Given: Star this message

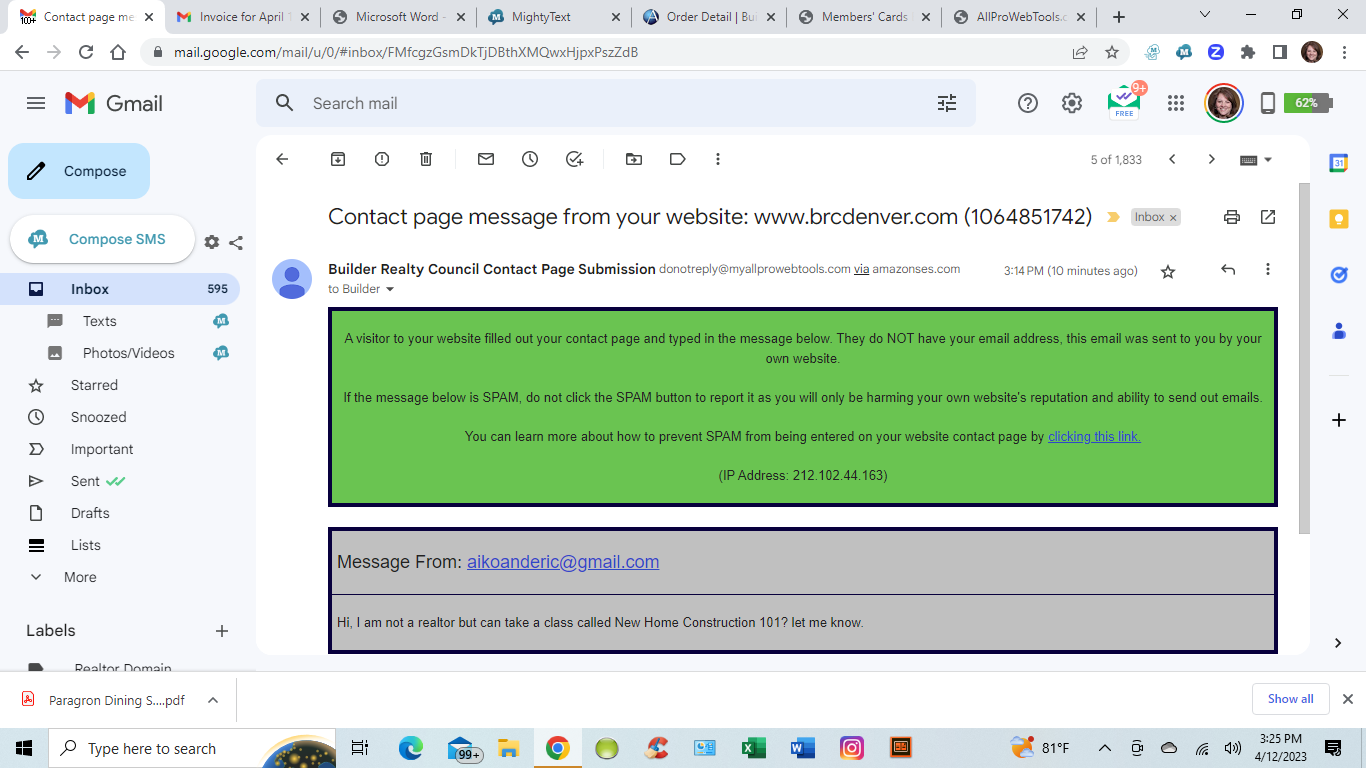Looking at the screenshot, I should coord(1168,271).
